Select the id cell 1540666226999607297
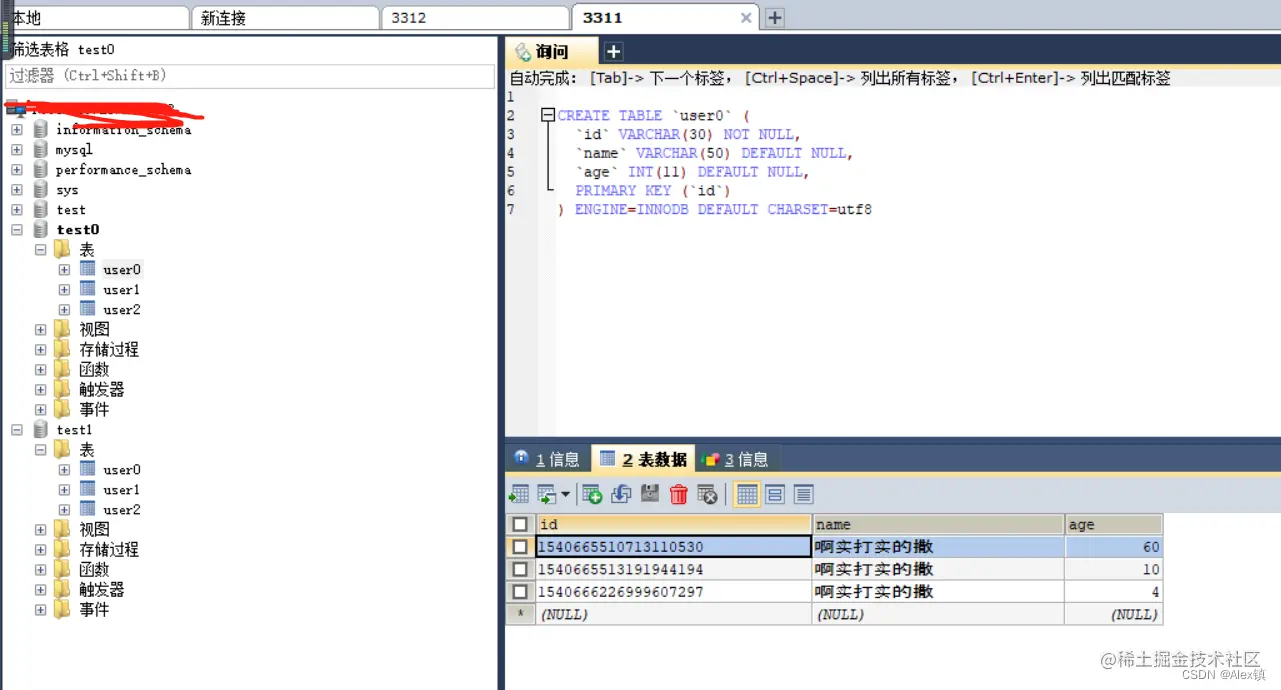 (x=674, y=592)
